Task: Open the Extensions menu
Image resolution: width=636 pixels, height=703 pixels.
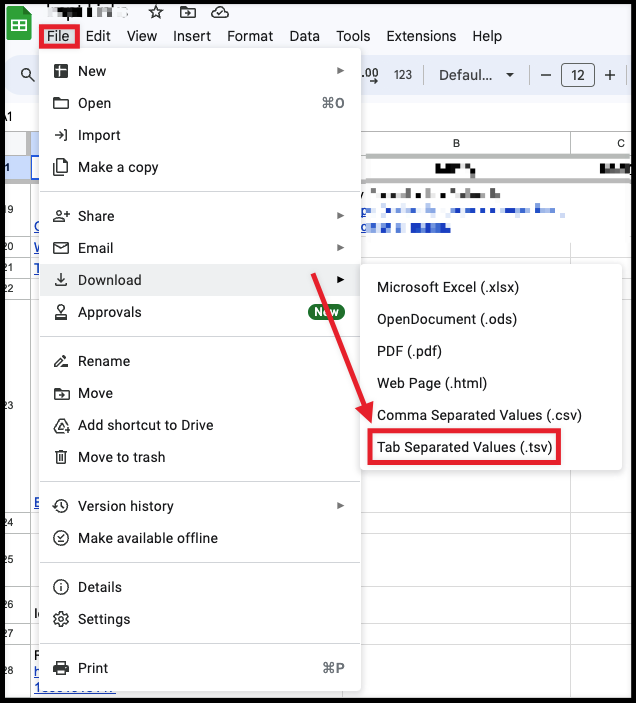Action: tap(421, 36)
